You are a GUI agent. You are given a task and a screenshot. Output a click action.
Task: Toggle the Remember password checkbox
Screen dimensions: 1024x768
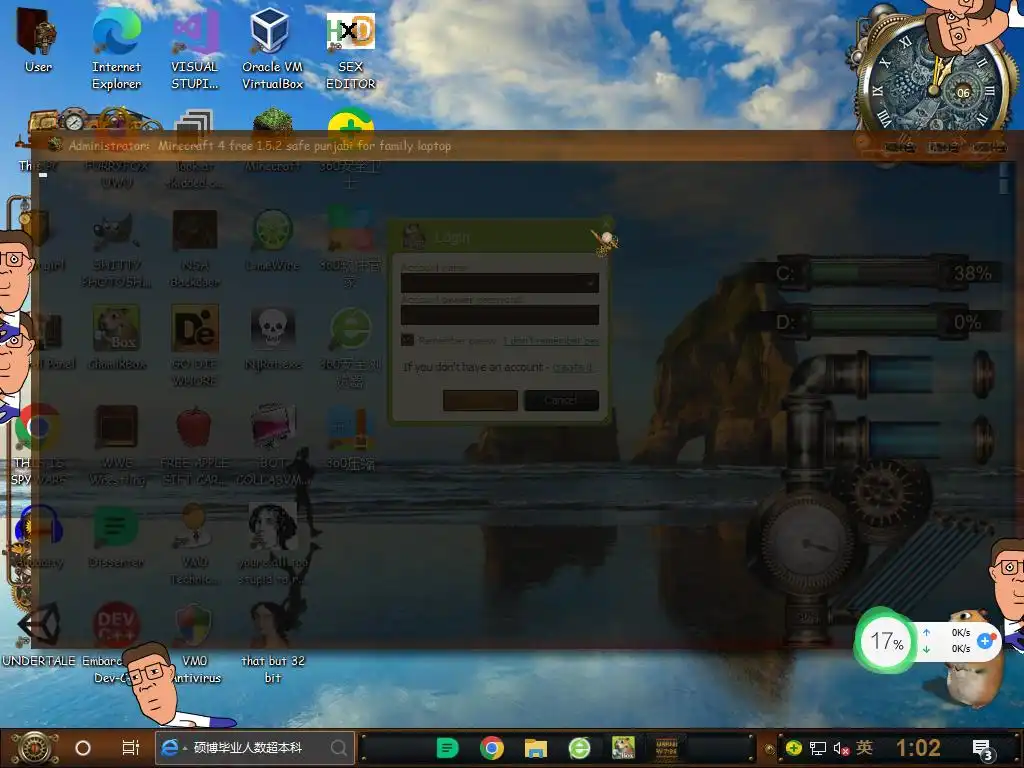408,340
